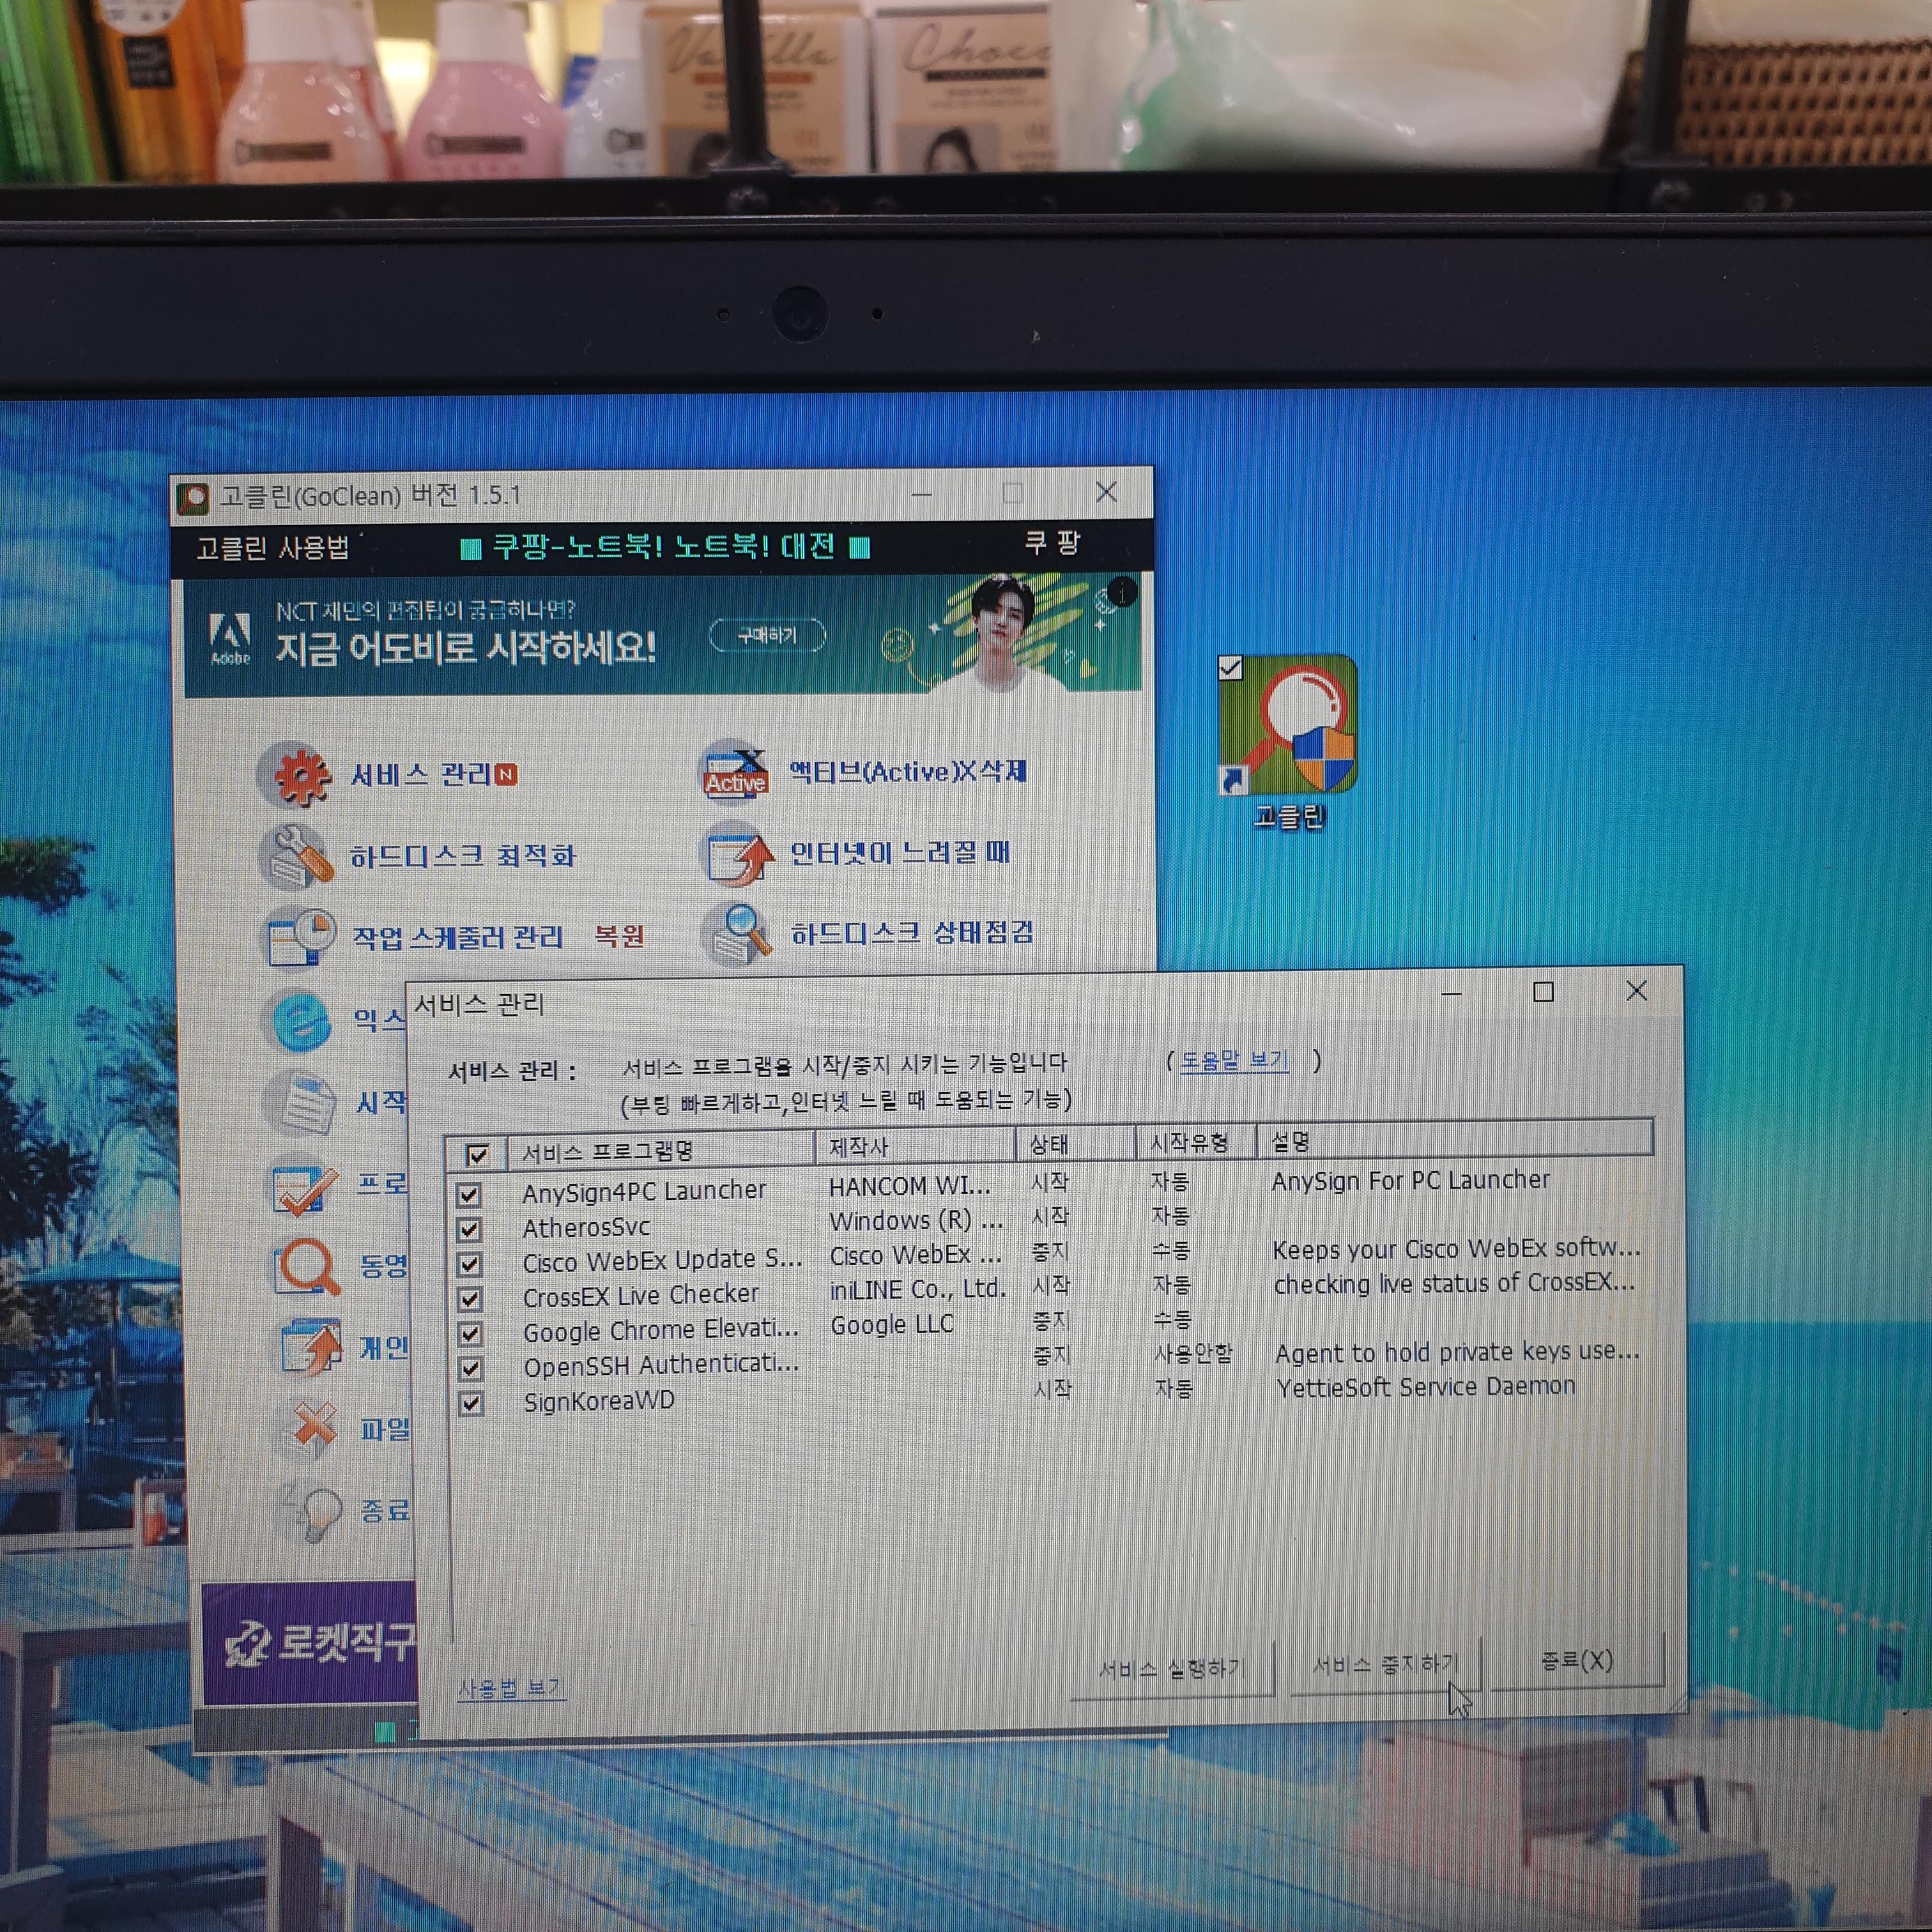
Task: Open the 도움말 보기 link
Action: click(1234, 1060)
